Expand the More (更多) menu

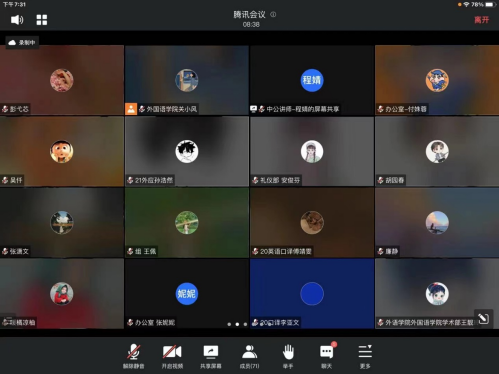[365, 356]
